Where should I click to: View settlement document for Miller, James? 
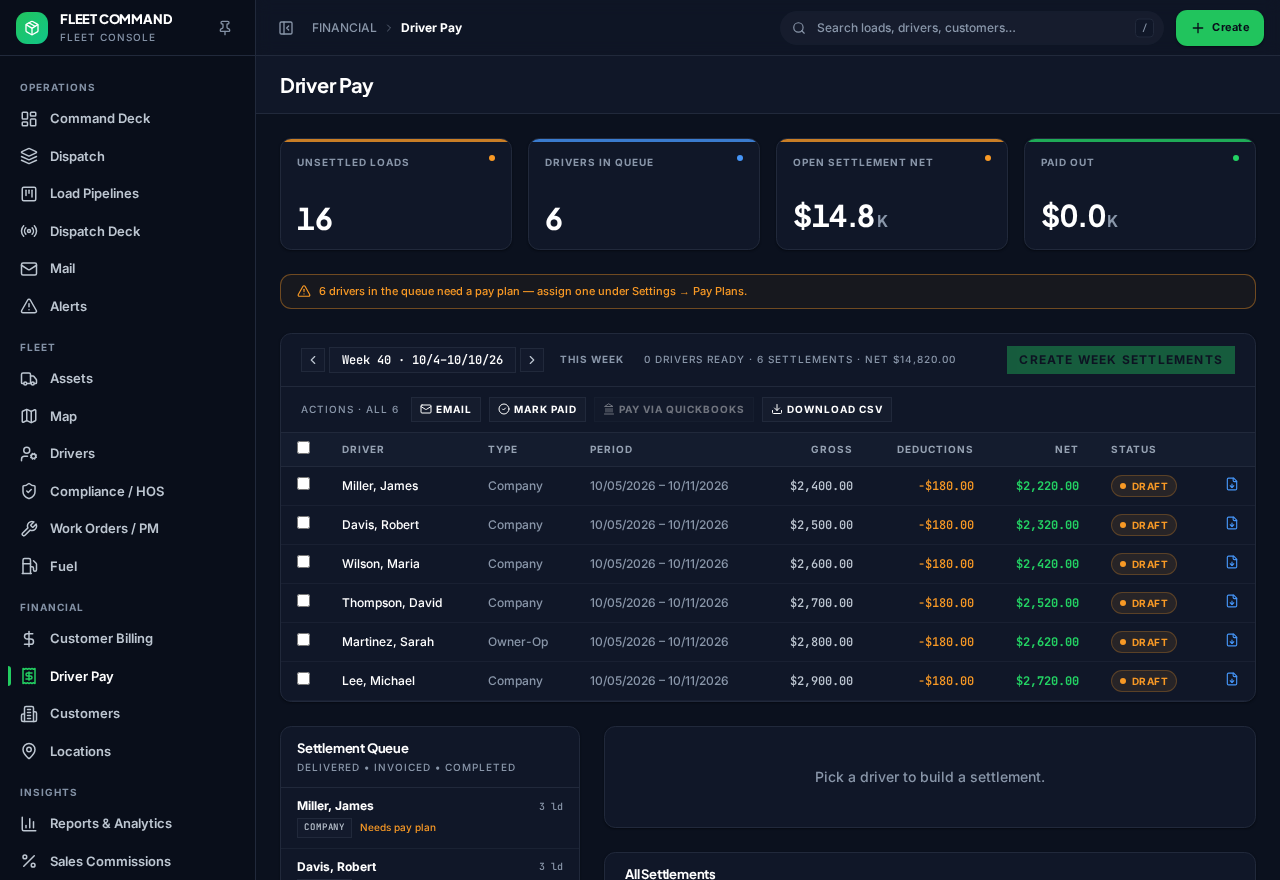[x=1232, y=485]
